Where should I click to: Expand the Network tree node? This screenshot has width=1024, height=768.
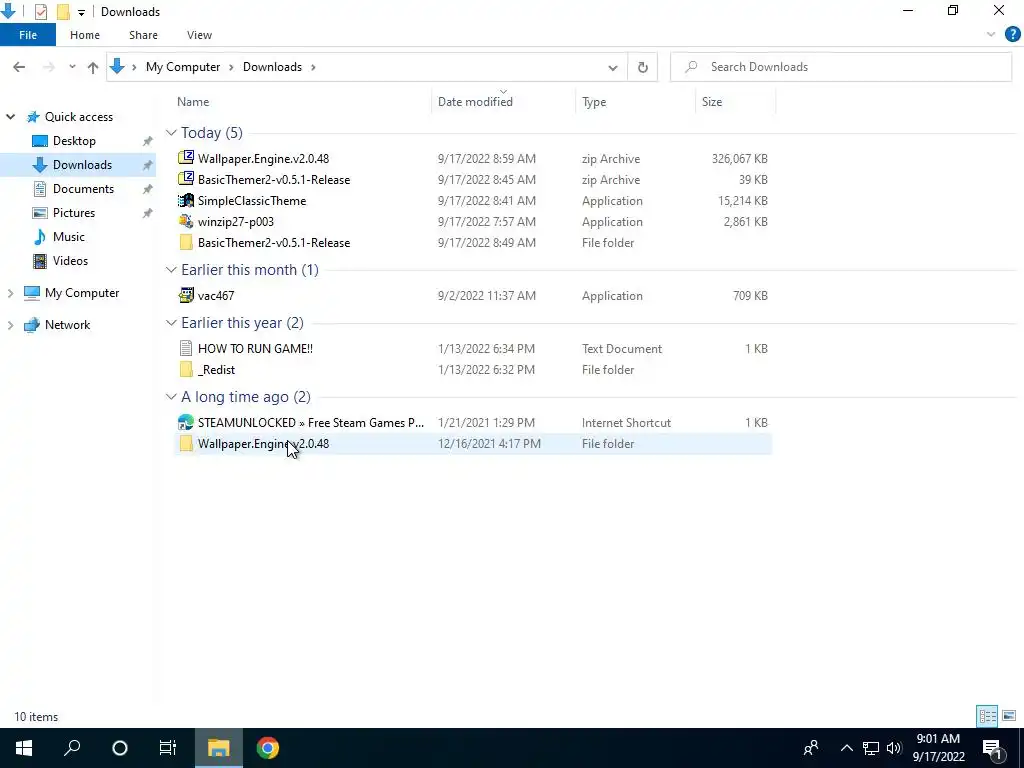click(10, 325)
